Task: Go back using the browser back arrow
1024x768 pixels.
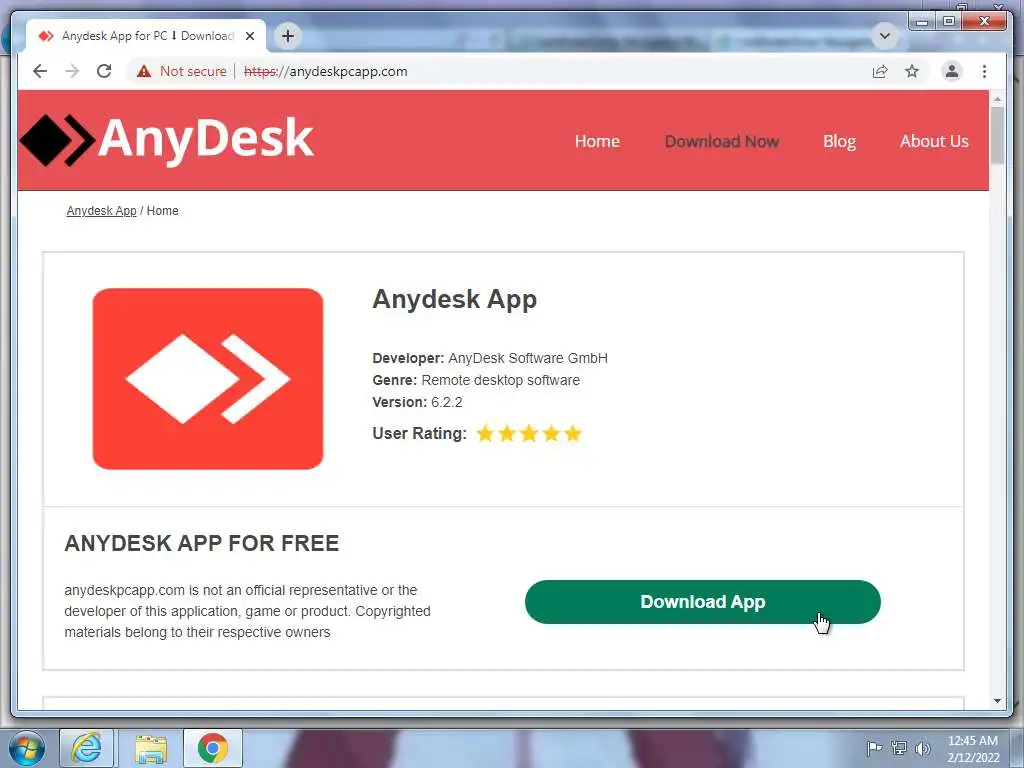Action: coord(40,71)
